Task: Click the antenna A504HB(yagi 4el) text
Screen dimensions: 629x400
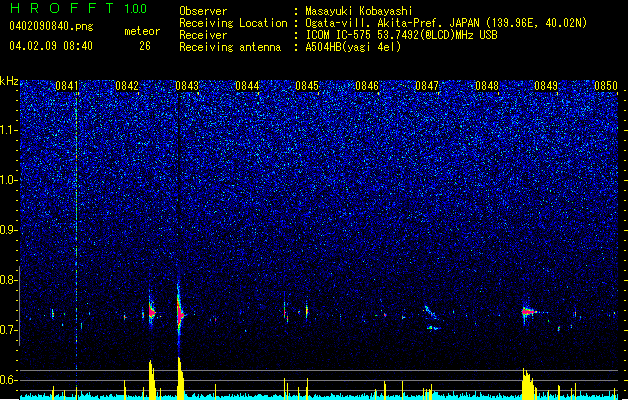Action: 353,47
